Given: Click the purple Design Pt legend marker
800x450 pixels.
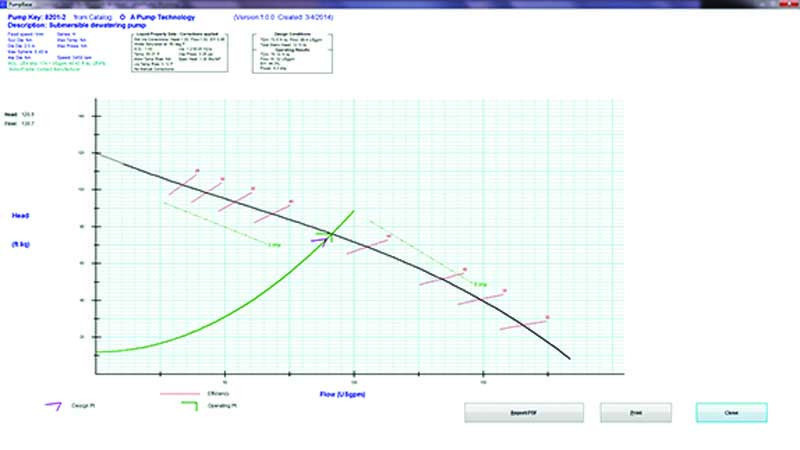Looking at the screenshot, I should (53, 406).
